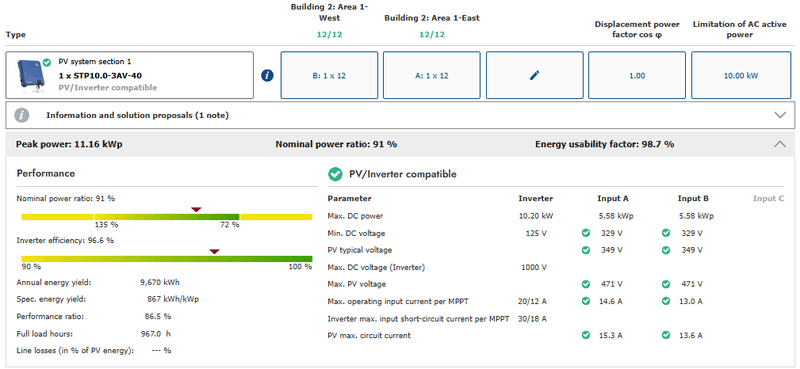Click the 1 x STP10.0-3AV-40 model name
This screenshot has width=800, height=369.
100,76
